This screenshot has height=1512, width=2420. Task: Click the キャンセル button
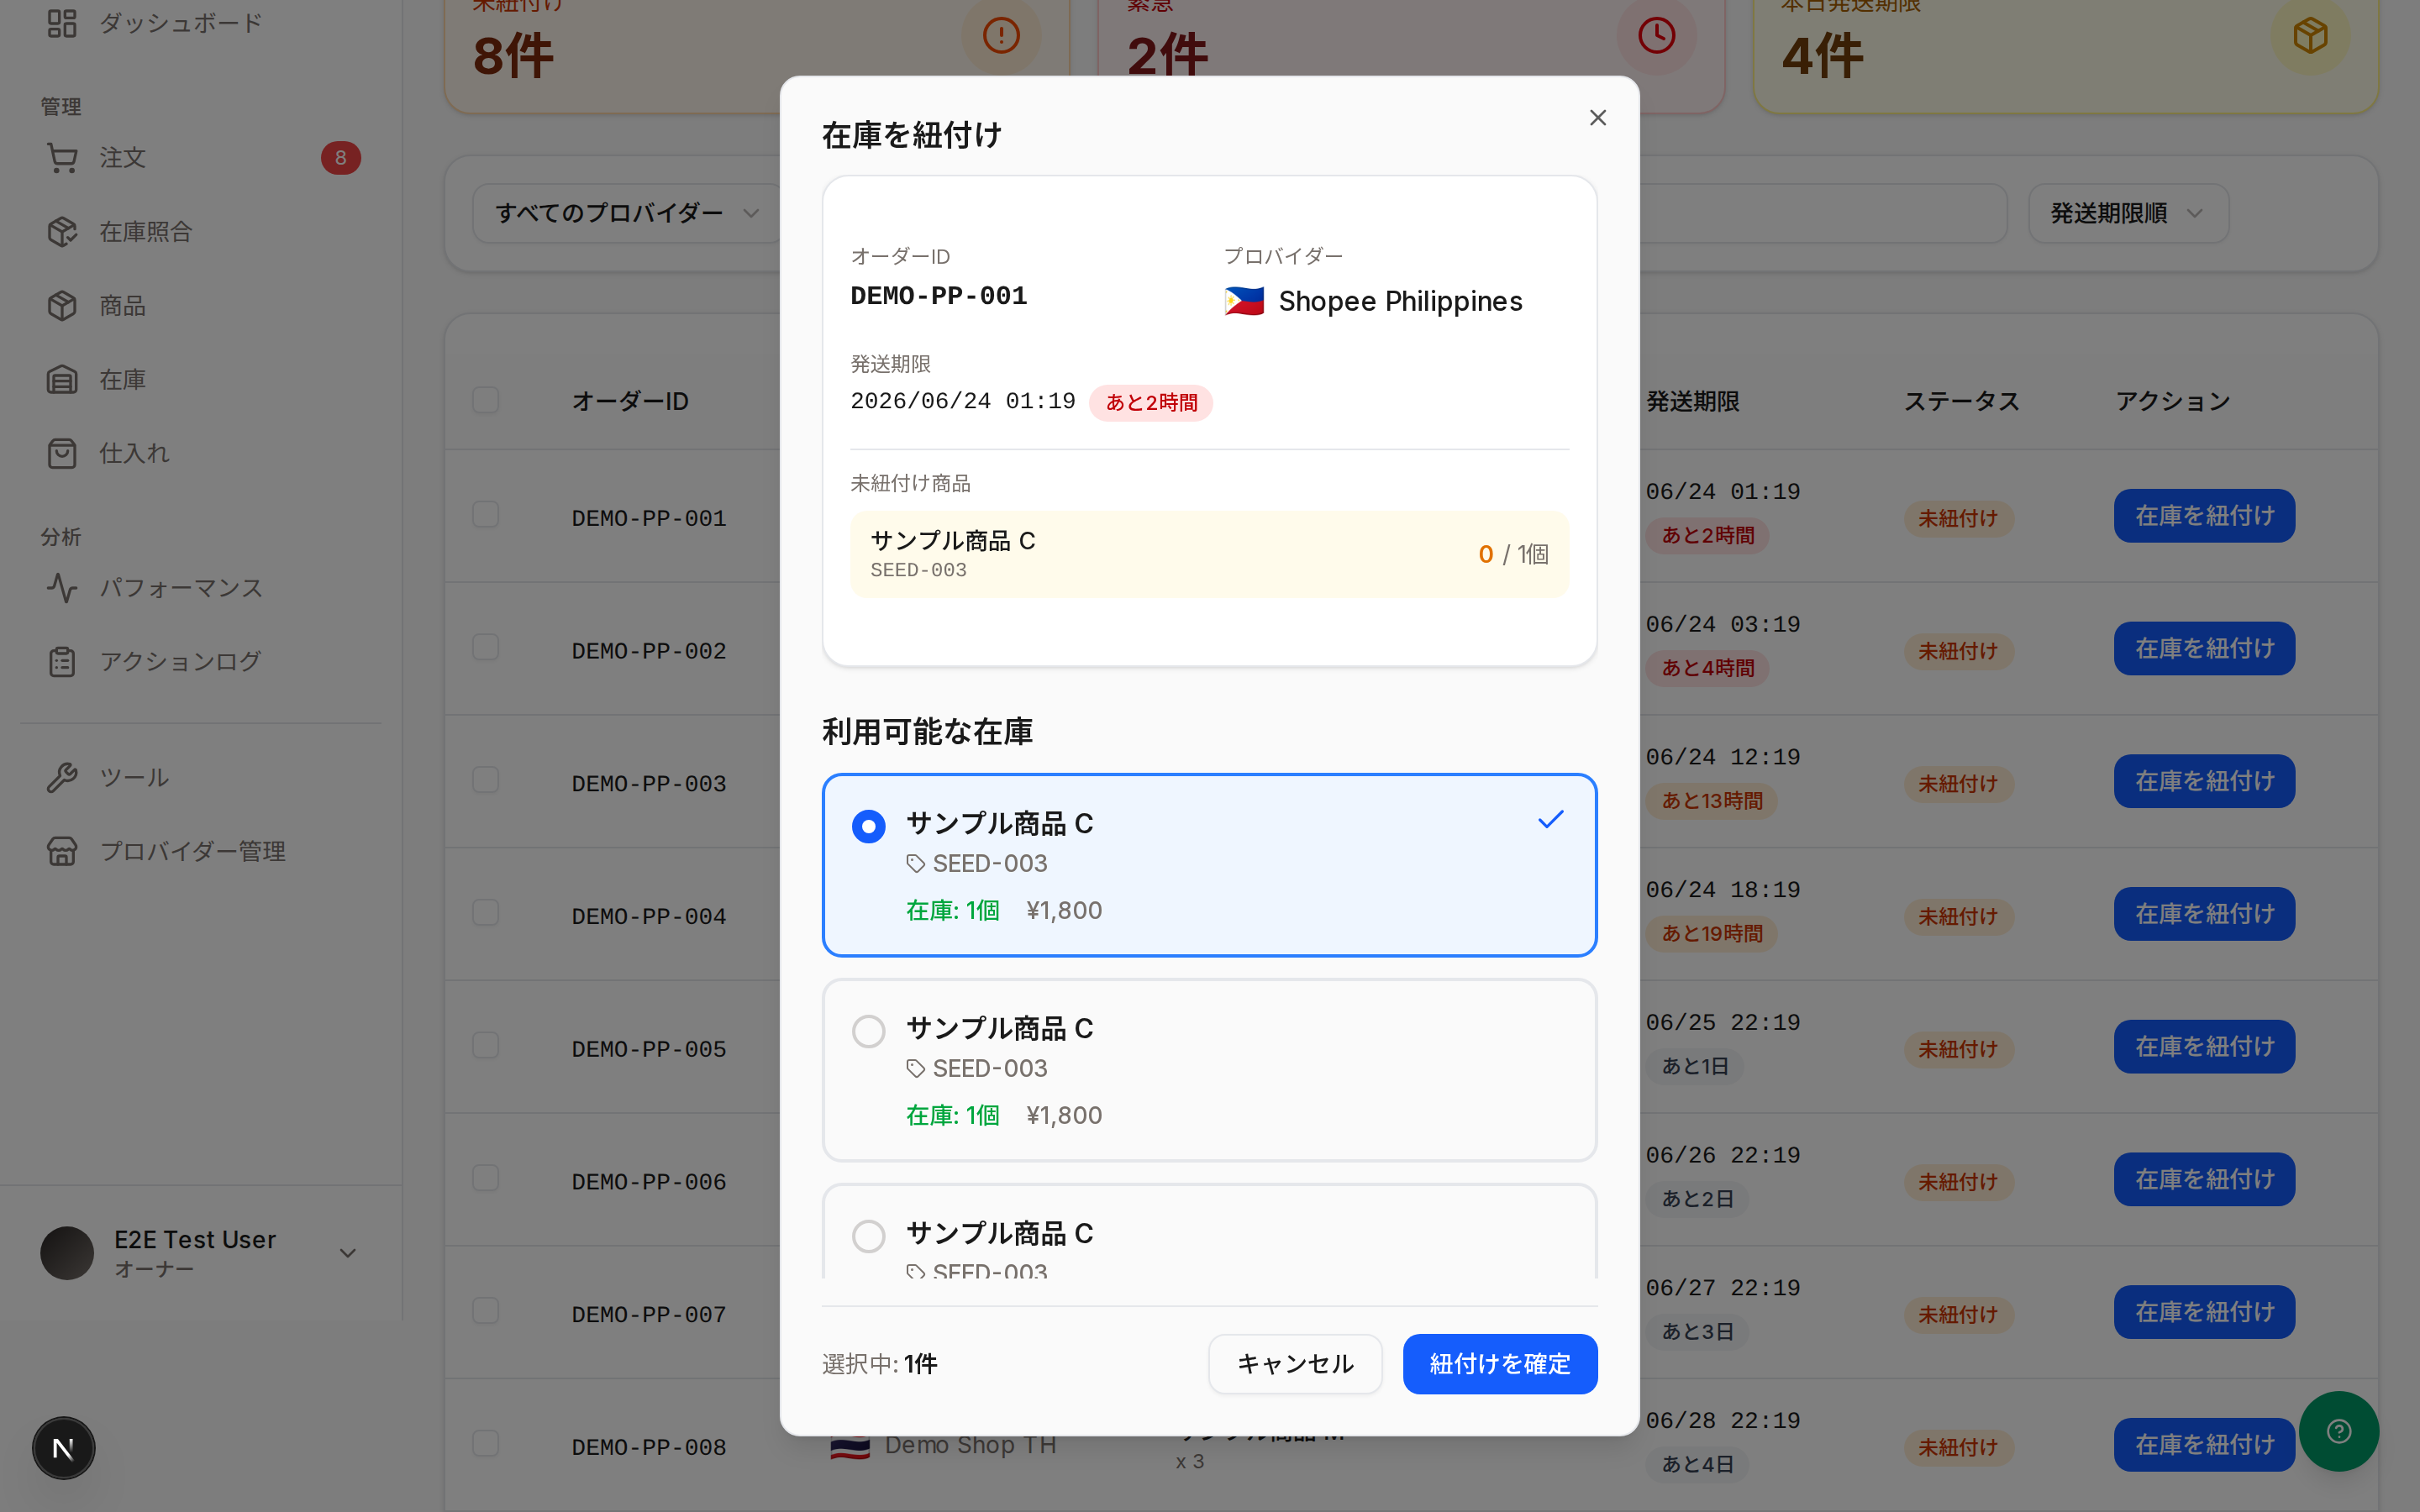click(x=1295, y=1364)
